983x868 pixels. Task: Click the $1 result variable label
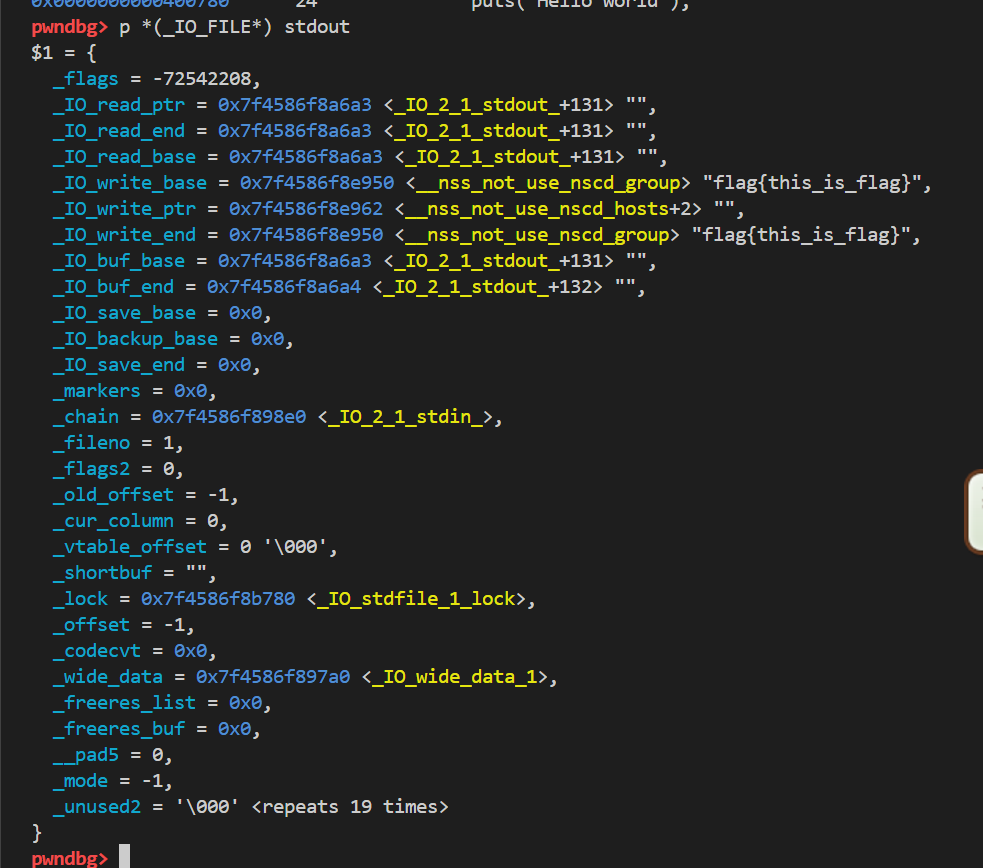42,53
